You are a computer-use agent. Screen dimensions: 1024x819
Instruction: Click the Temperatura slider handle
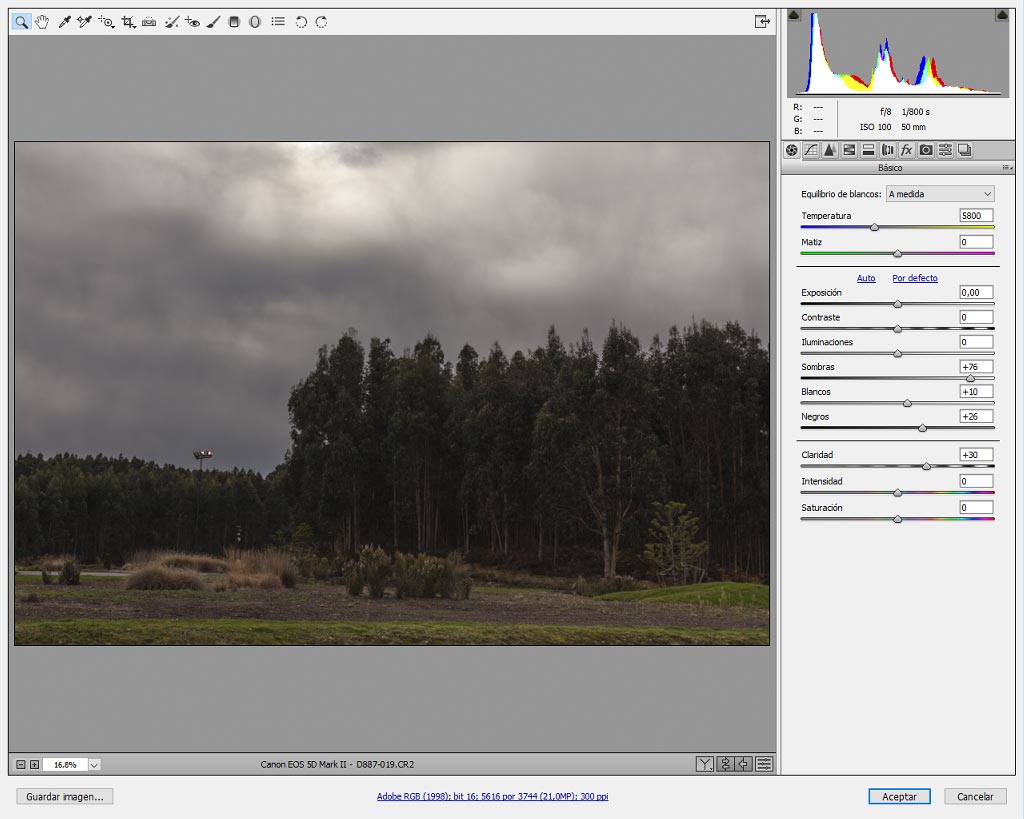tap(874, 227)
